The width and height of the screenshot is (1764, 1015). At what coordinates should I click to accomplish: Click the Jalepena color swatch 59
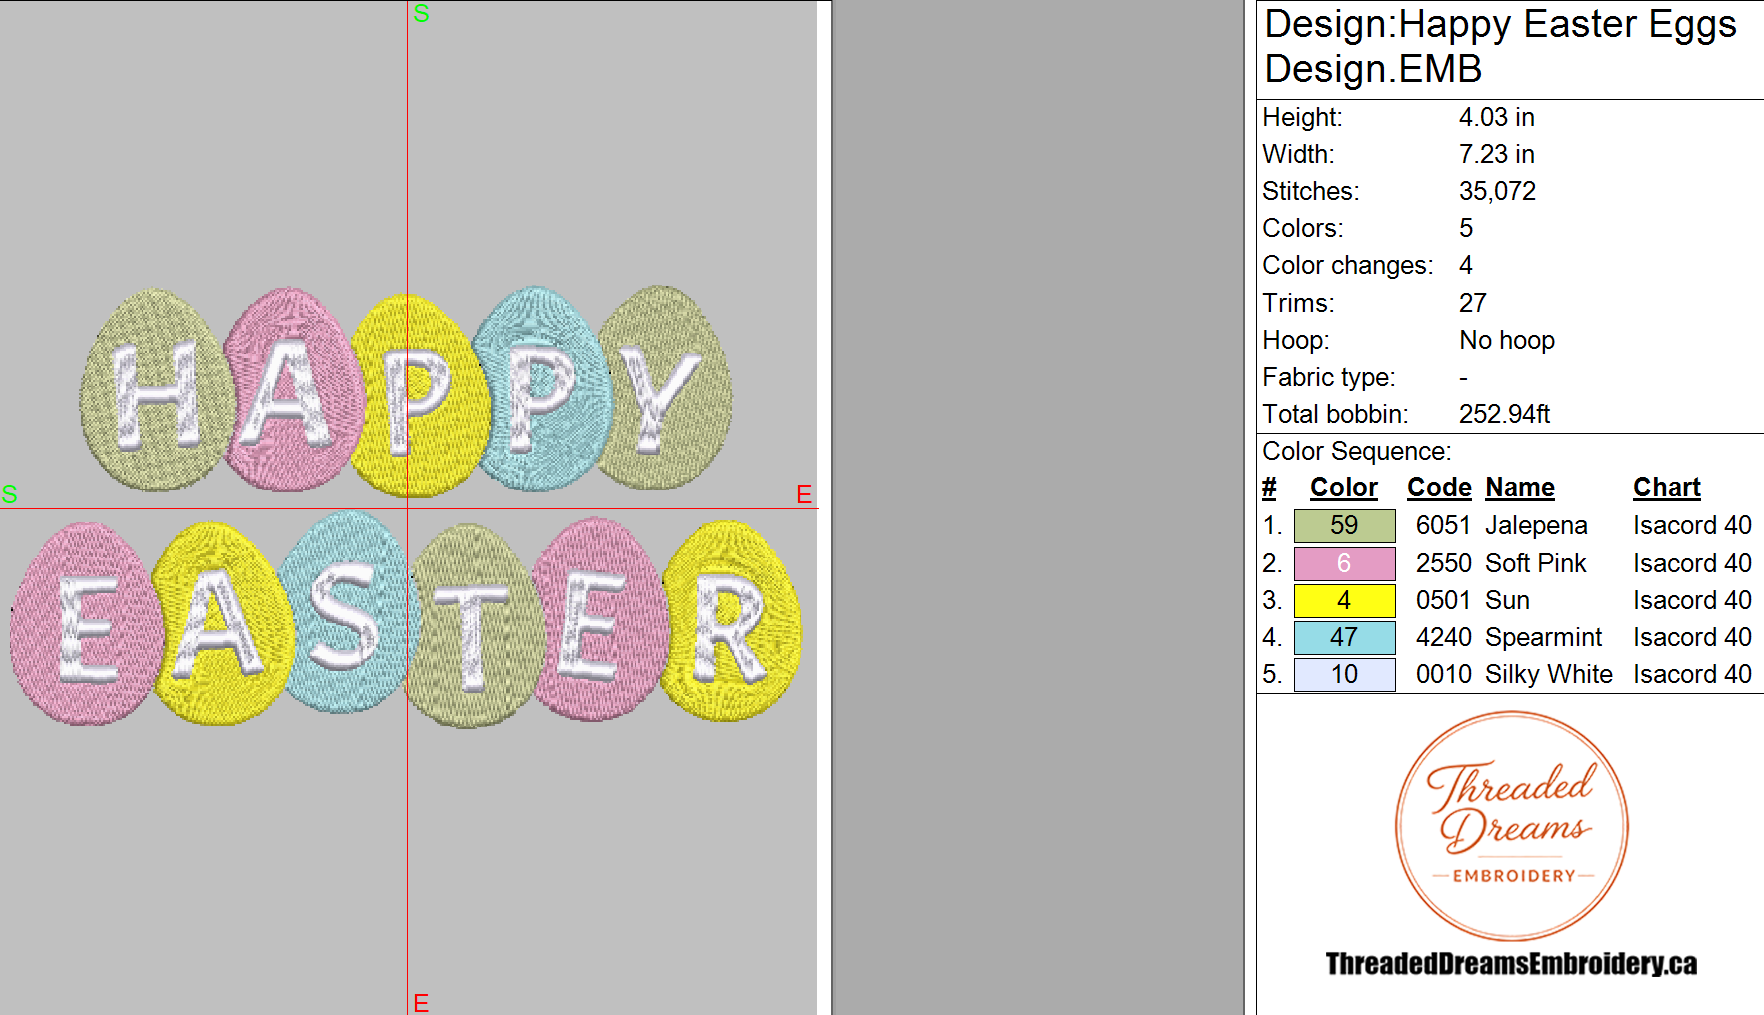(1344, 526)
